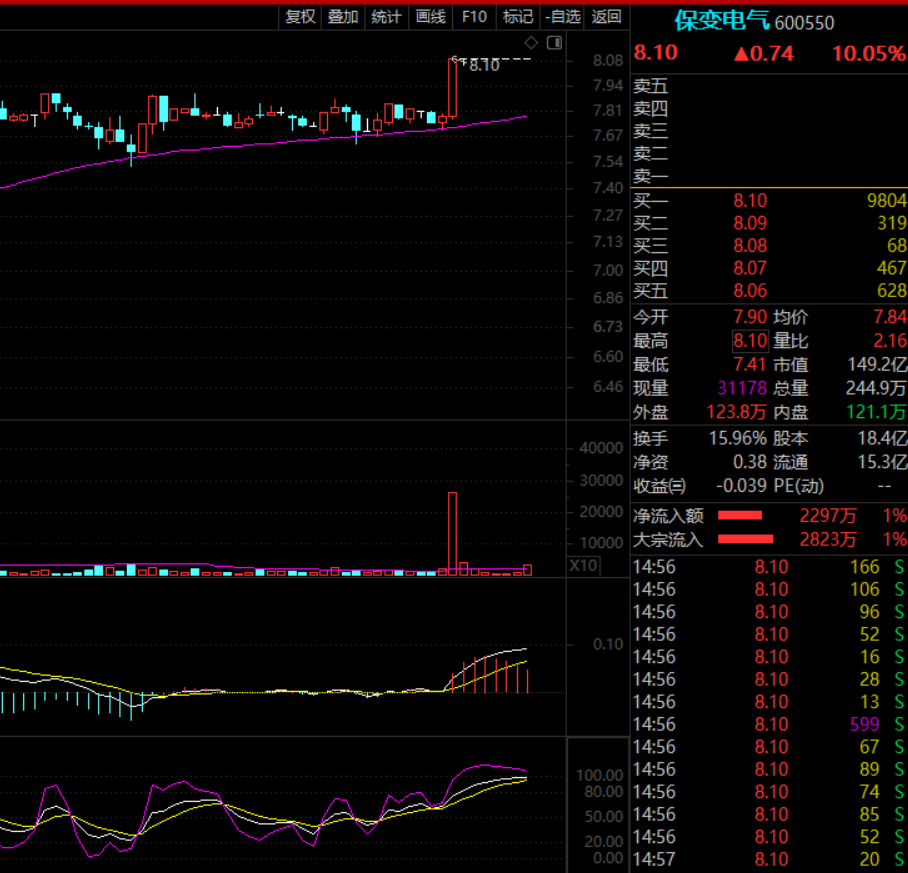
Task: Click 净流入额 amount 2297万
Action: (828, 515)
